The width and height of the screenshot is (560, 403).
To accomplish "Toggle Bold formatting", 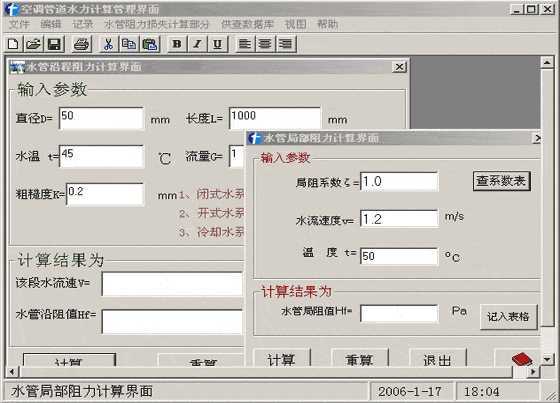I will point(177,44).
